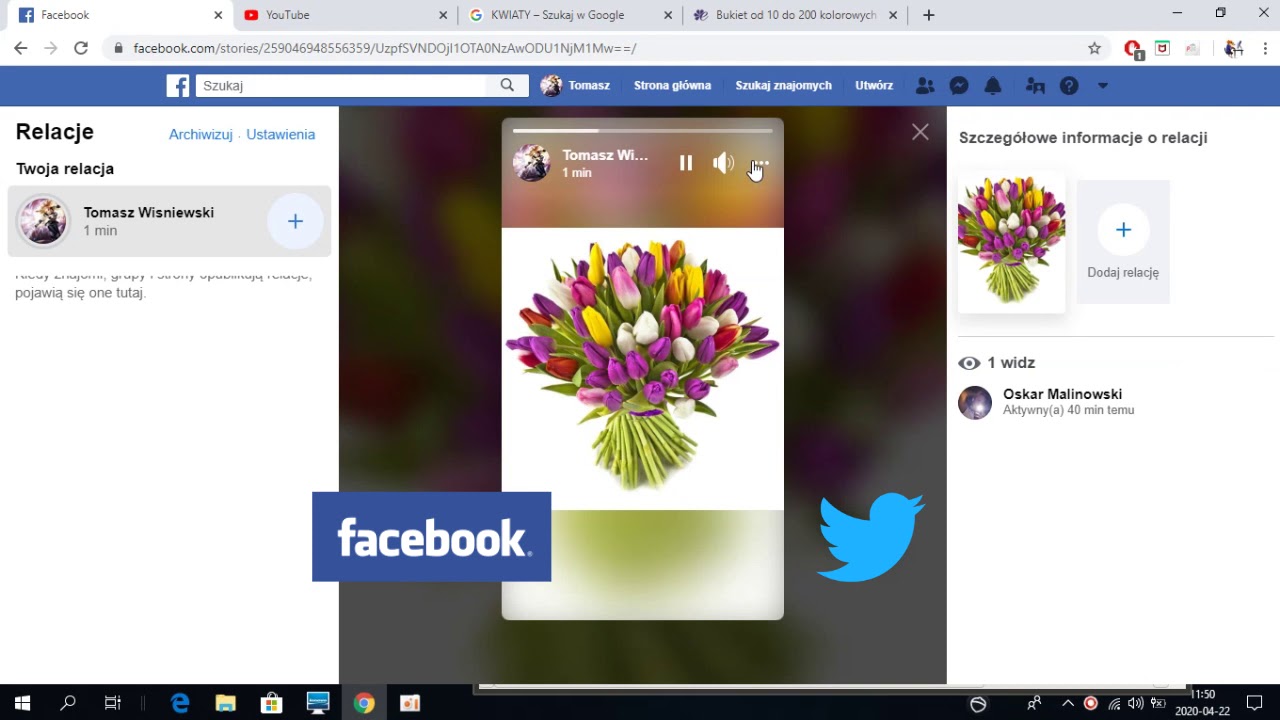Open the quick help question mark

[x=1069, y=86]
